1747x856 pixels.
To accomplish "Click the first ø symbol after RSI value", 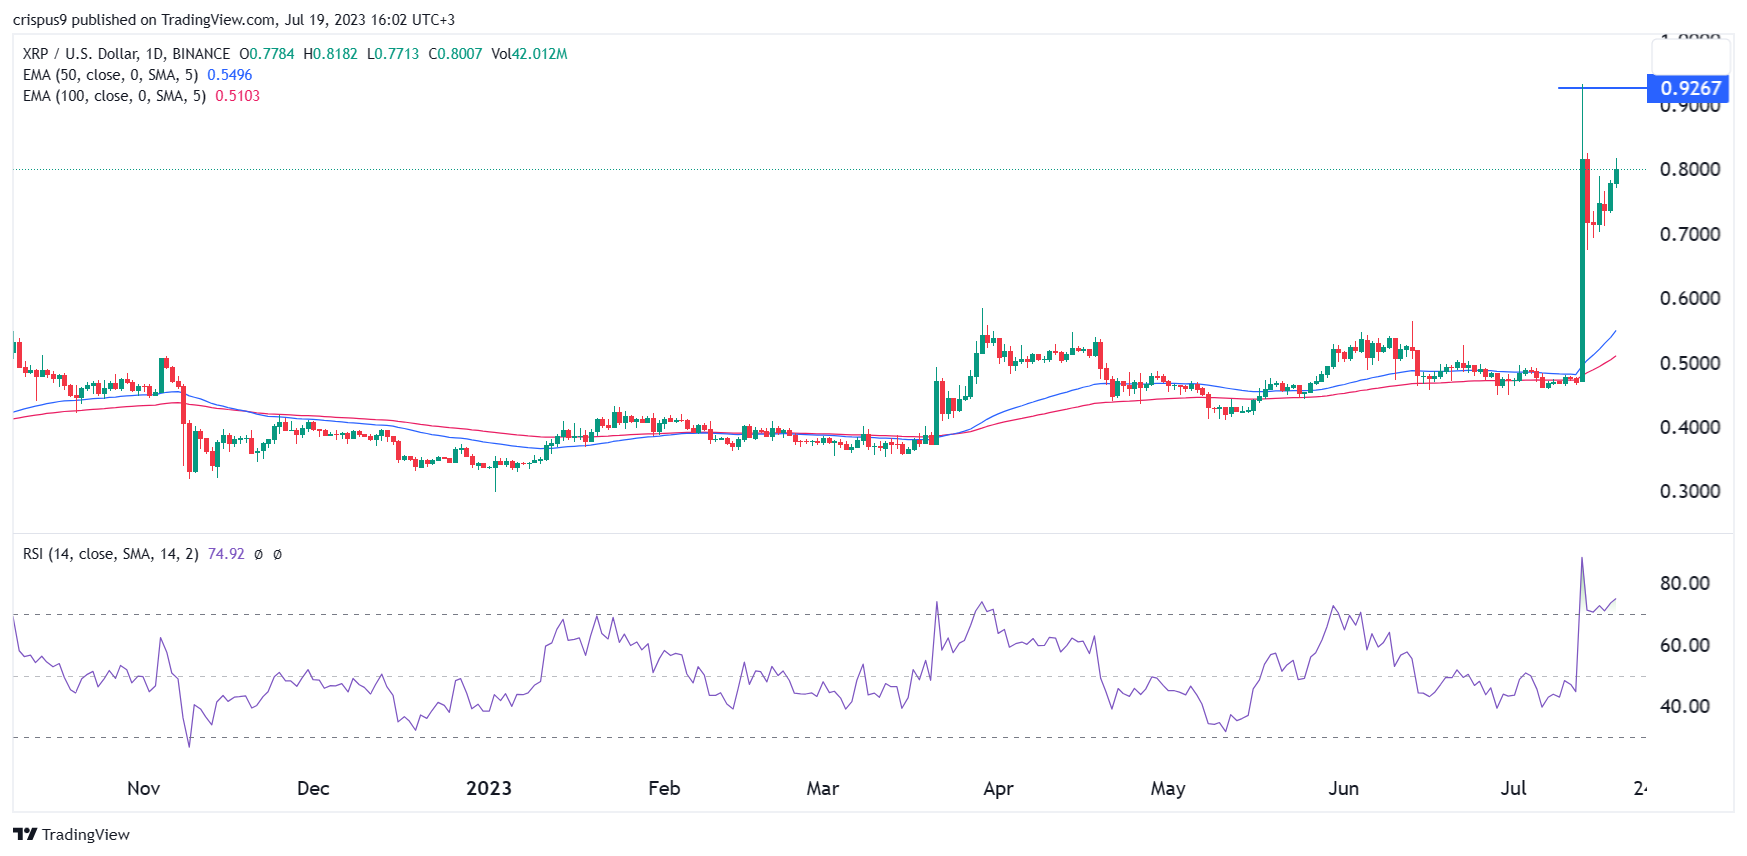I will (x=258, y=554).
